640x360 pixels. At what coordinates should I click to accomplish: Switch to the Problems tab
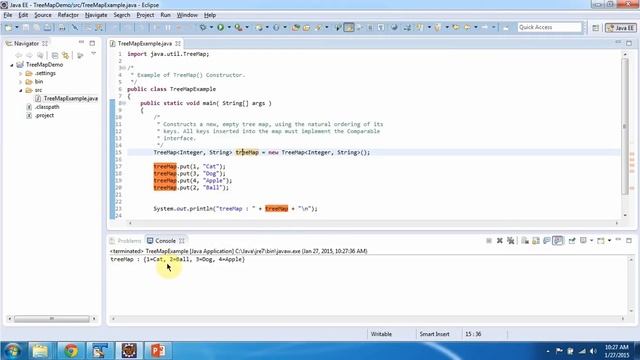(125, 241)
